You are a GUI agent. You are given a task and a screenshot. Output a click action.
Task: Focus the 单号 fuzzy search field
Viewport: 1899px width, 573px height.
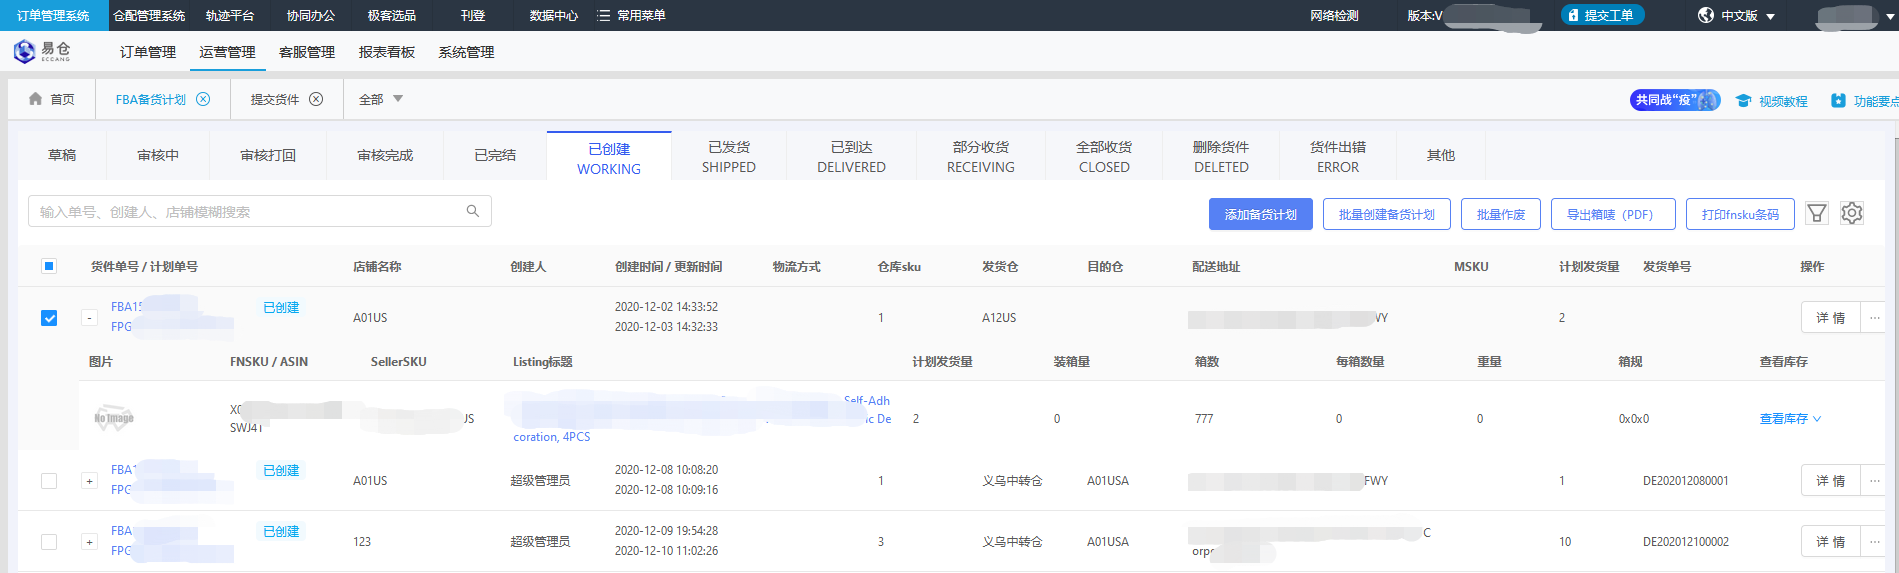pyautogui.click(x=245, y=212)
